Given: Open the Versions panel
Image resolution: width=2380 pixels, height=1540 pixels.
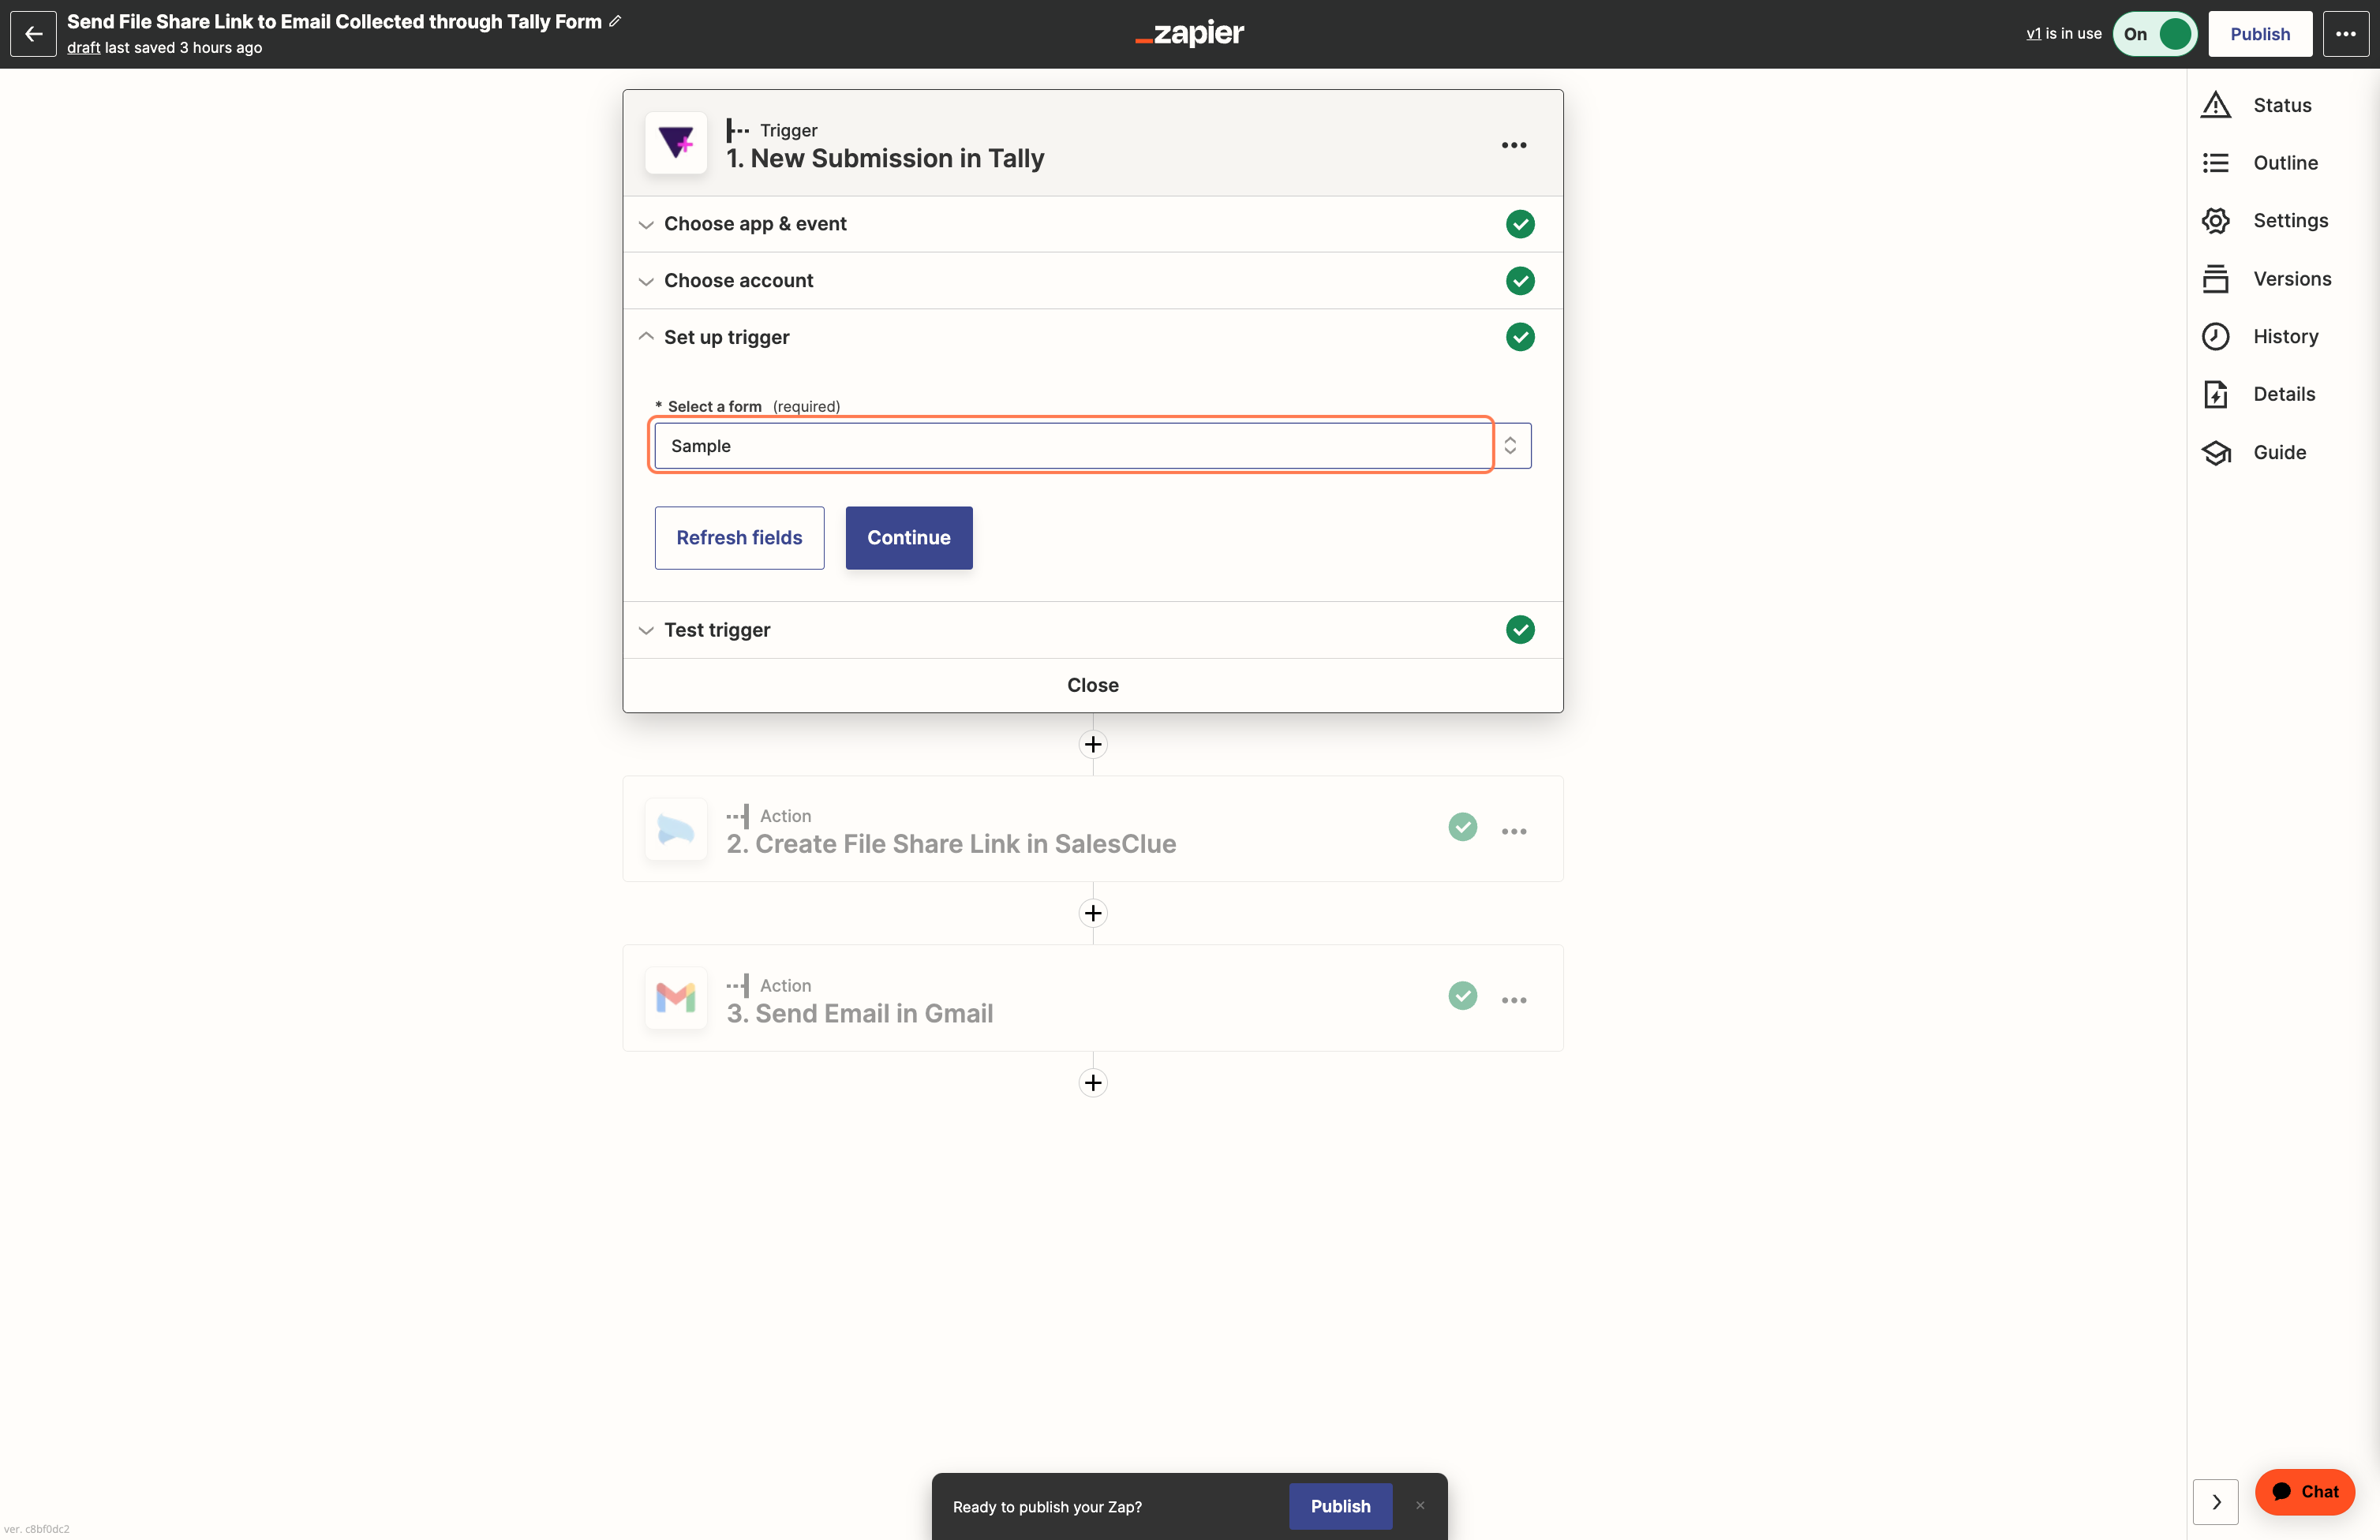Looking at the screenshot, I should [x=2268, y=279].
